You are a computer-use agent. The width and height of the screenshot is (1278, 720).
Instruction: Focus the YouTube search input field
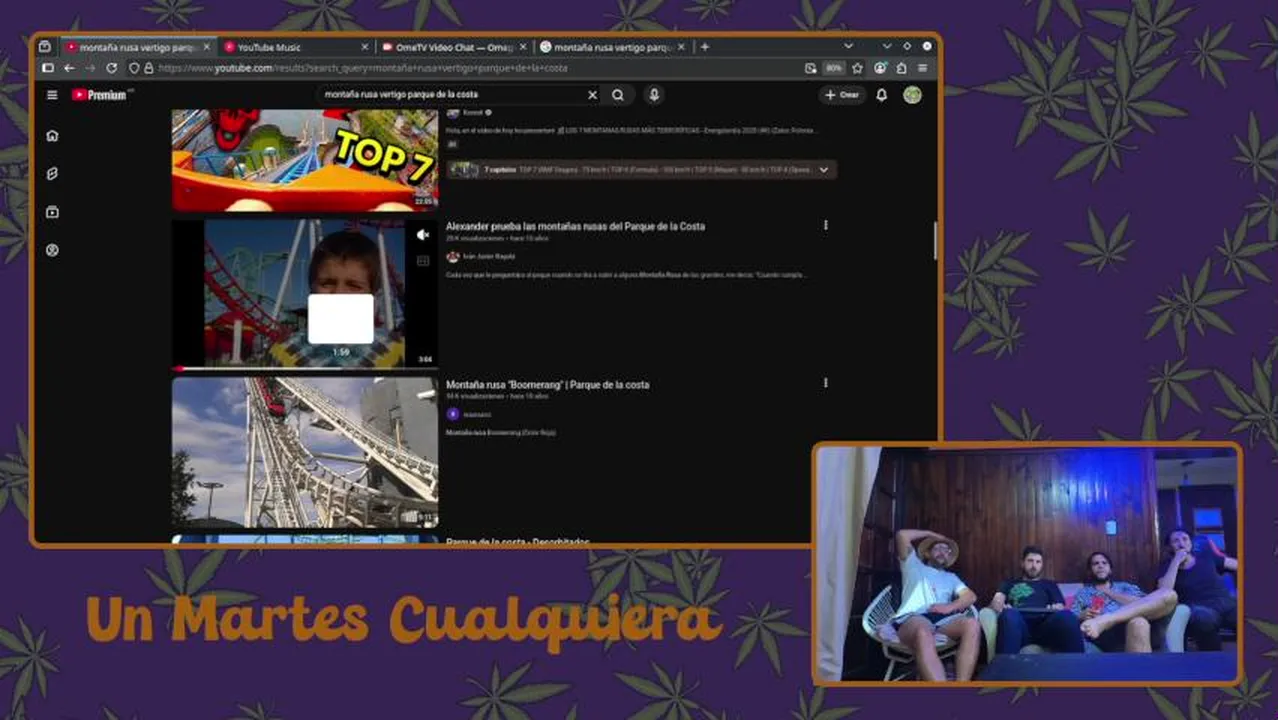tap(452, 95)
